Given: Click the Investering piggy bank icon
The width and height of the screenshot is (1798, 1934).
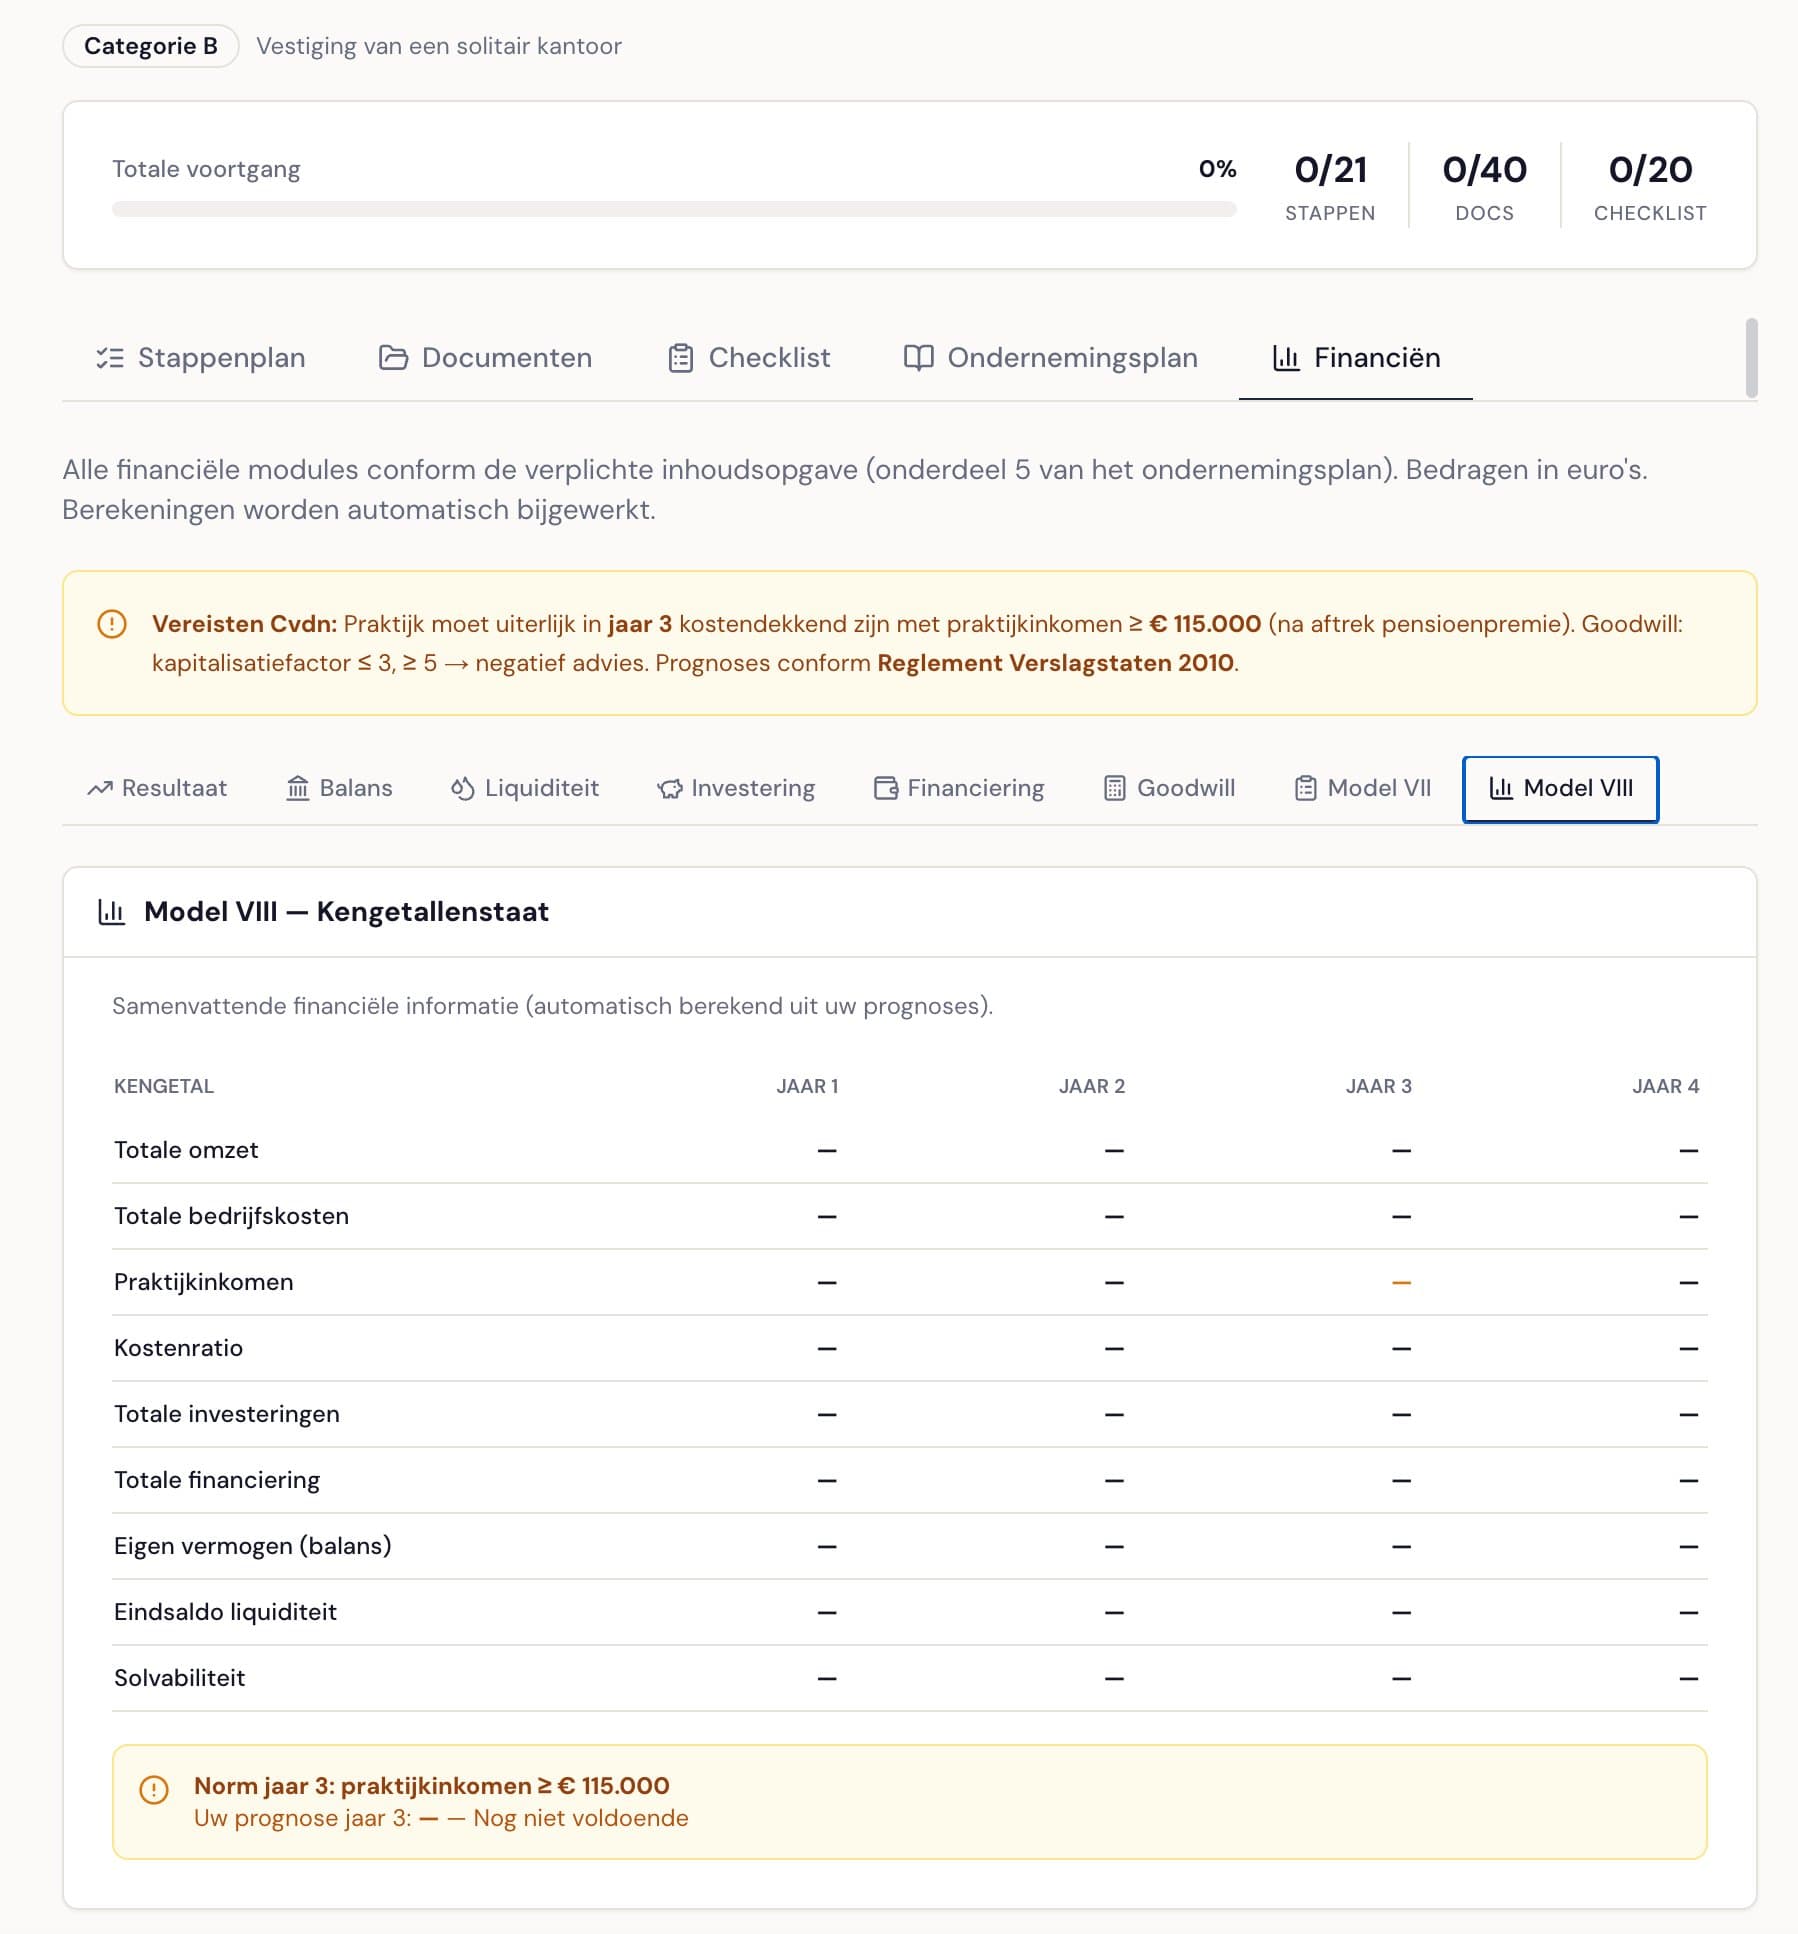Looking at the screenshot, I should coord(669,789).
